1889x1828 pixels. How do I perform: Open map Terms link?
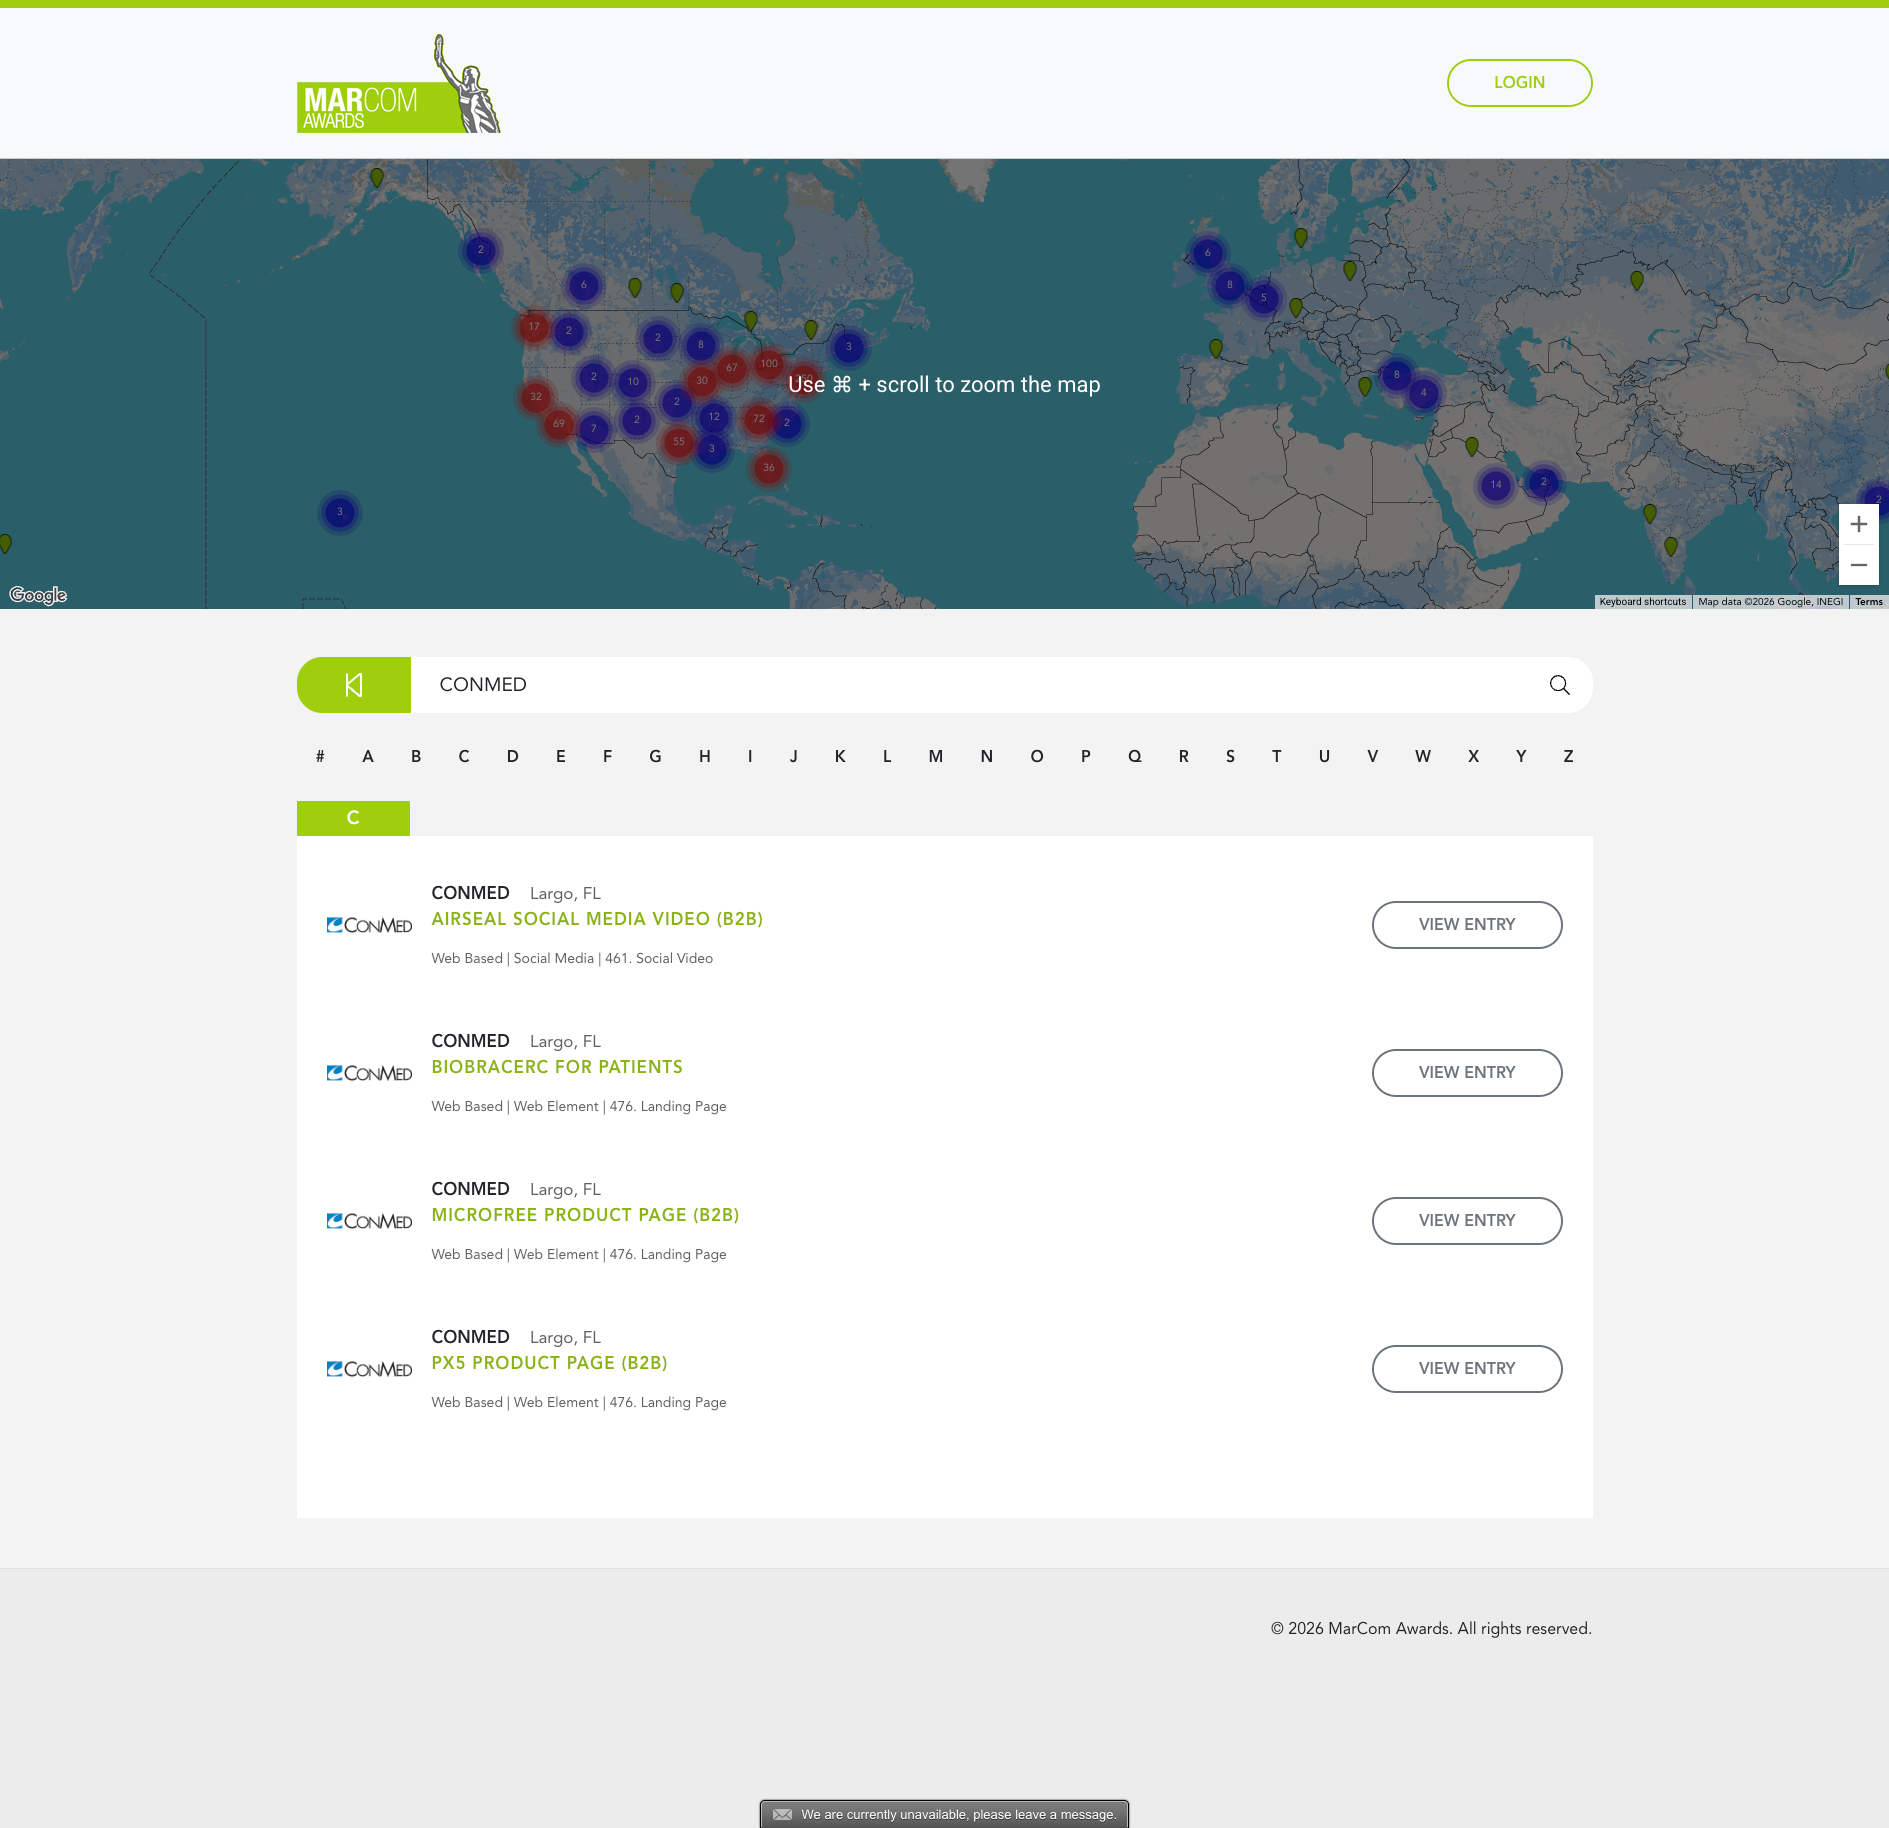1868,602
